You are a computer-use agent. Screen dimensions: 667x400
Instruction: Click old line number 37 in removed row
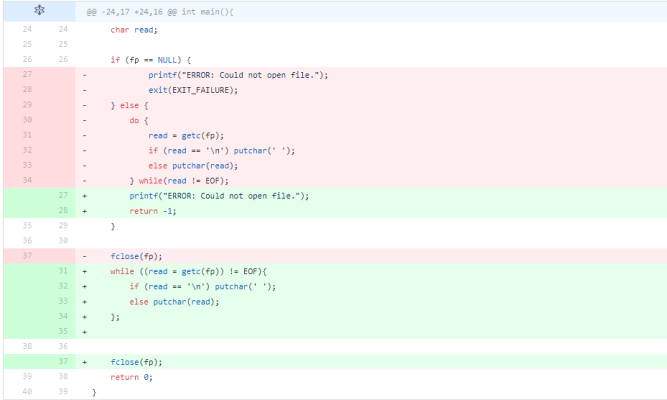(27, 255)
